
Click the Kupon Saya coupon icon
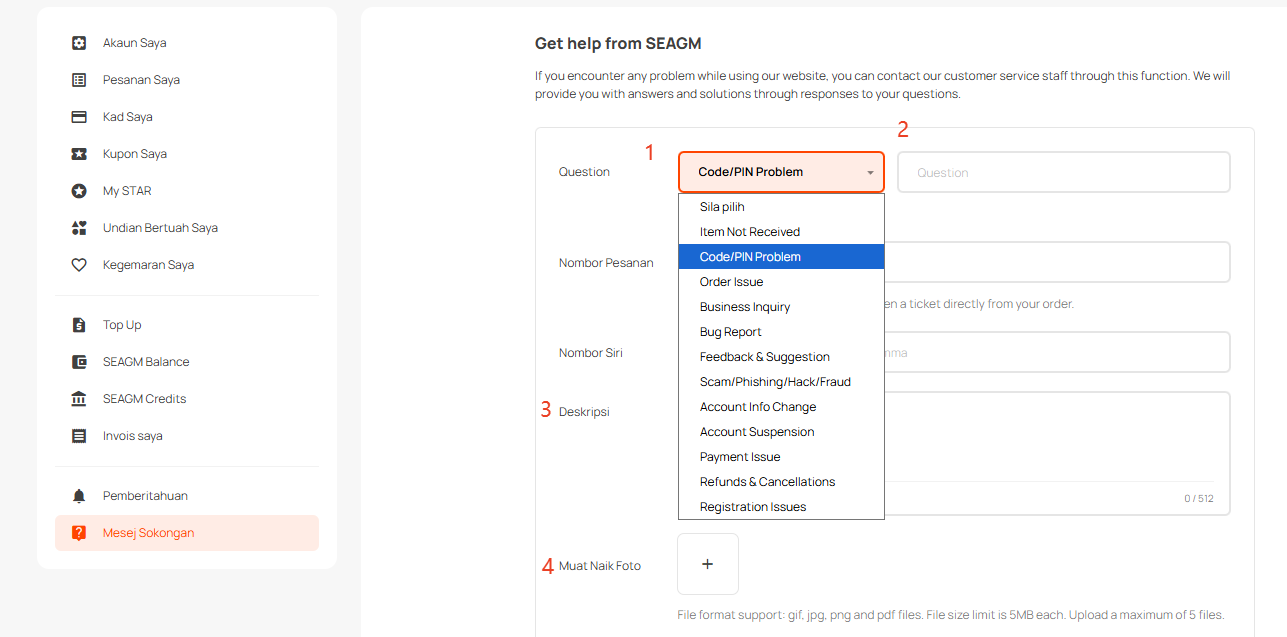click(x=79, y=154)
